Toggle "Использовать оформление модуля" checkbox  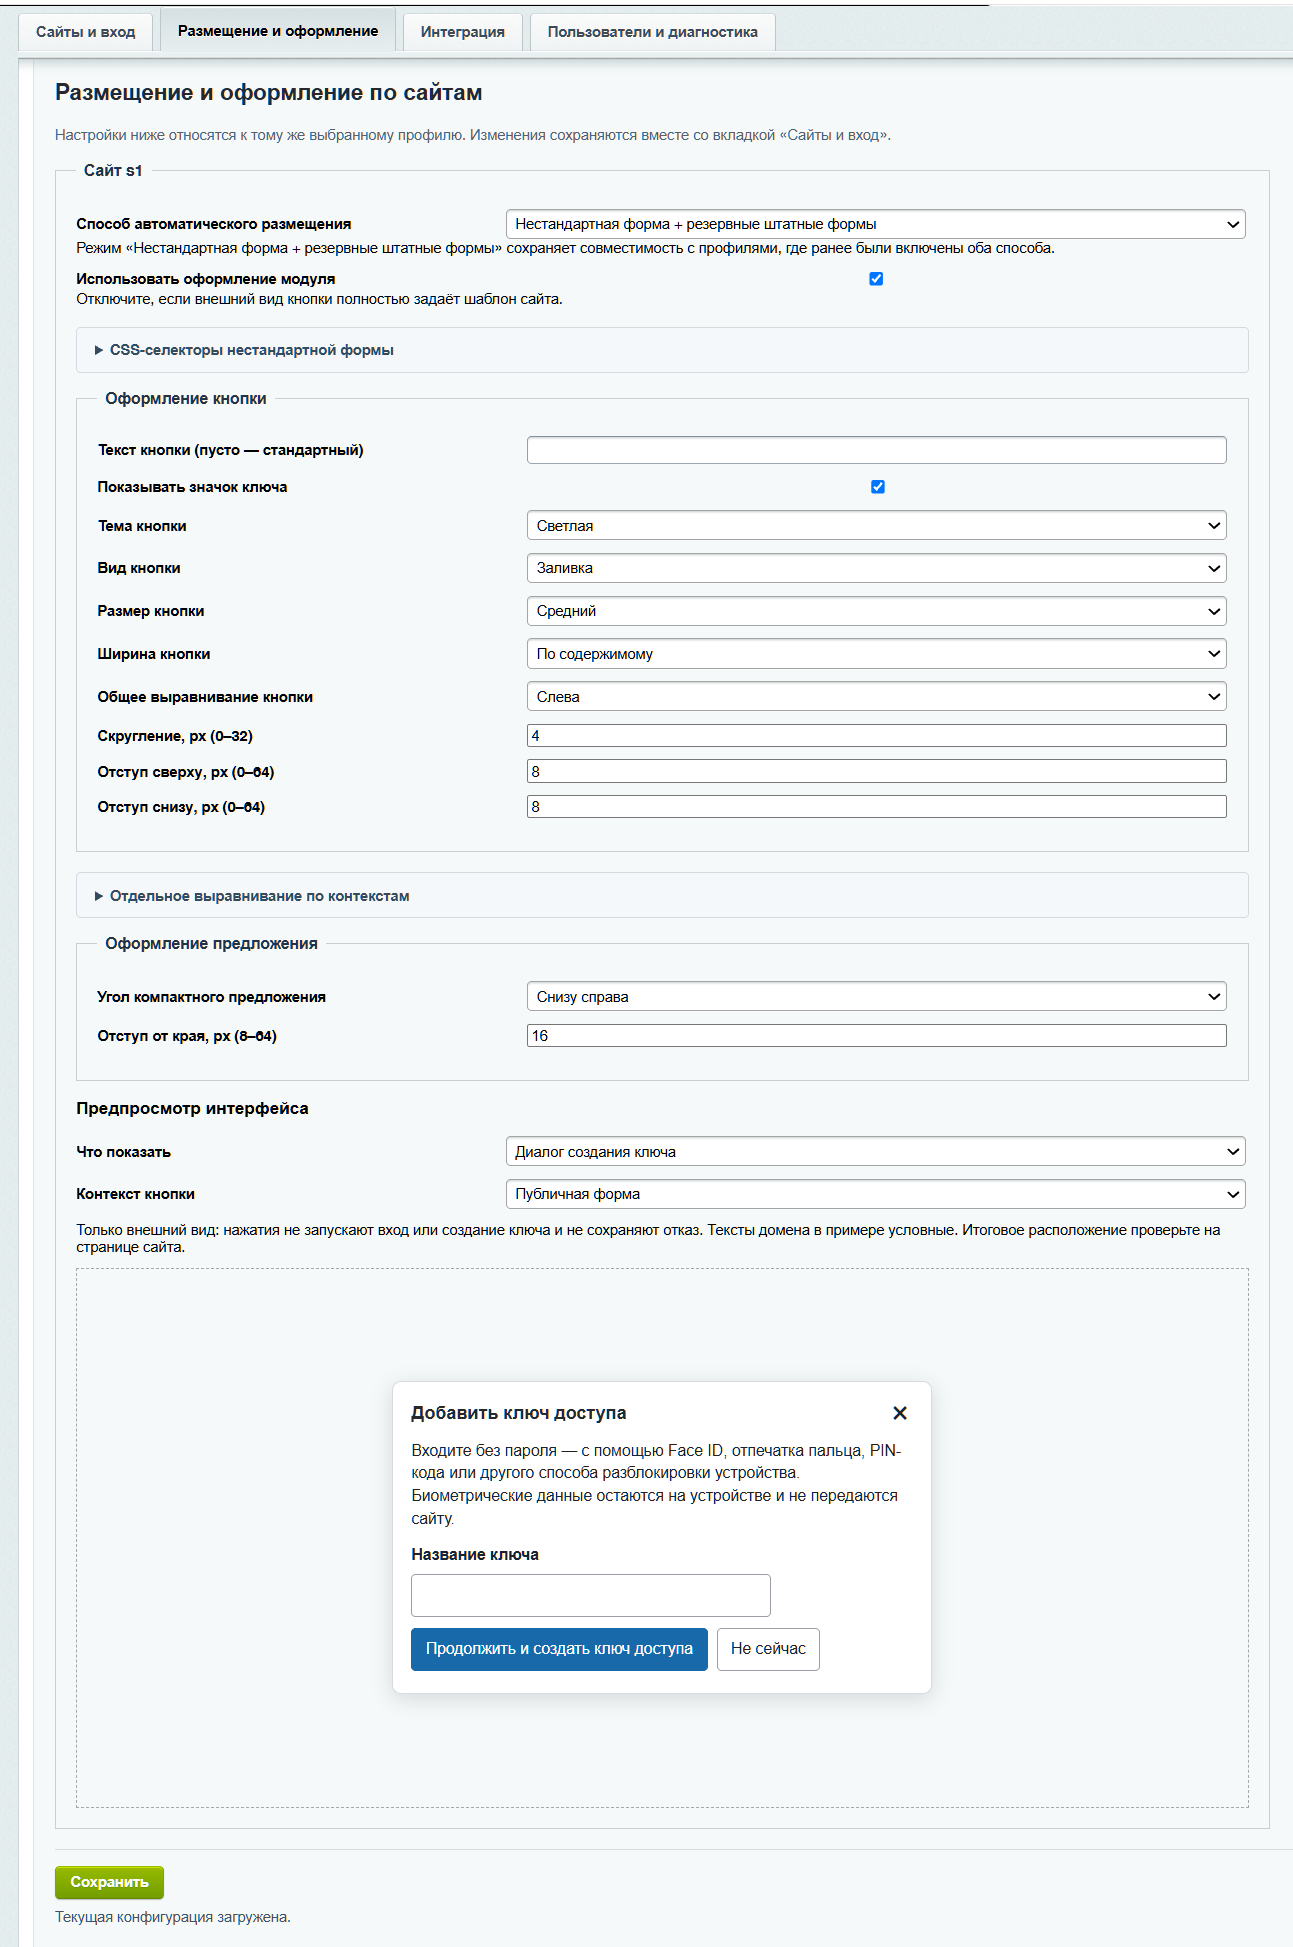pyautogui.click(x=876, y=279)
